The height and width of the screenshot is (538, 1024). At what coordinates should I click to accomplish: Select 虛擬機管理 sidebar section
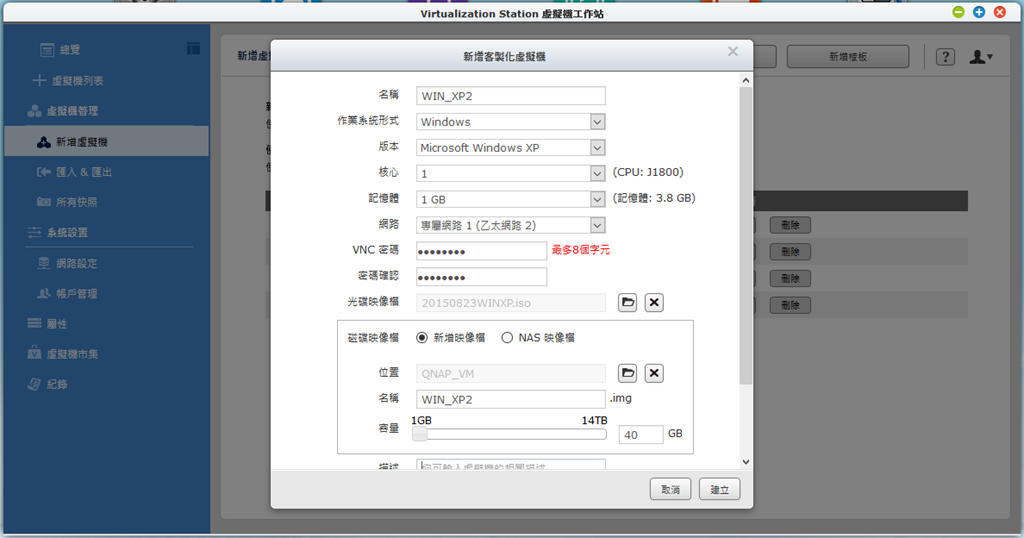tap(72, 111)
